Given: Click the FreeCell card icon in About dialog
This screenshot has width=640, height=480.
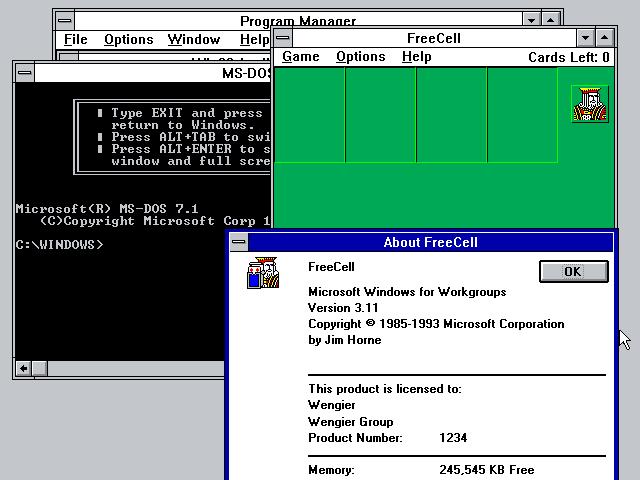Looking at the screenshot, I should tap(263, 273).
